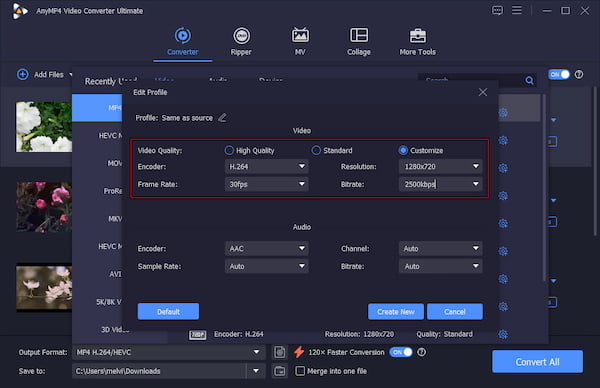Click the search magnifier icon

[x=529, y=80]
